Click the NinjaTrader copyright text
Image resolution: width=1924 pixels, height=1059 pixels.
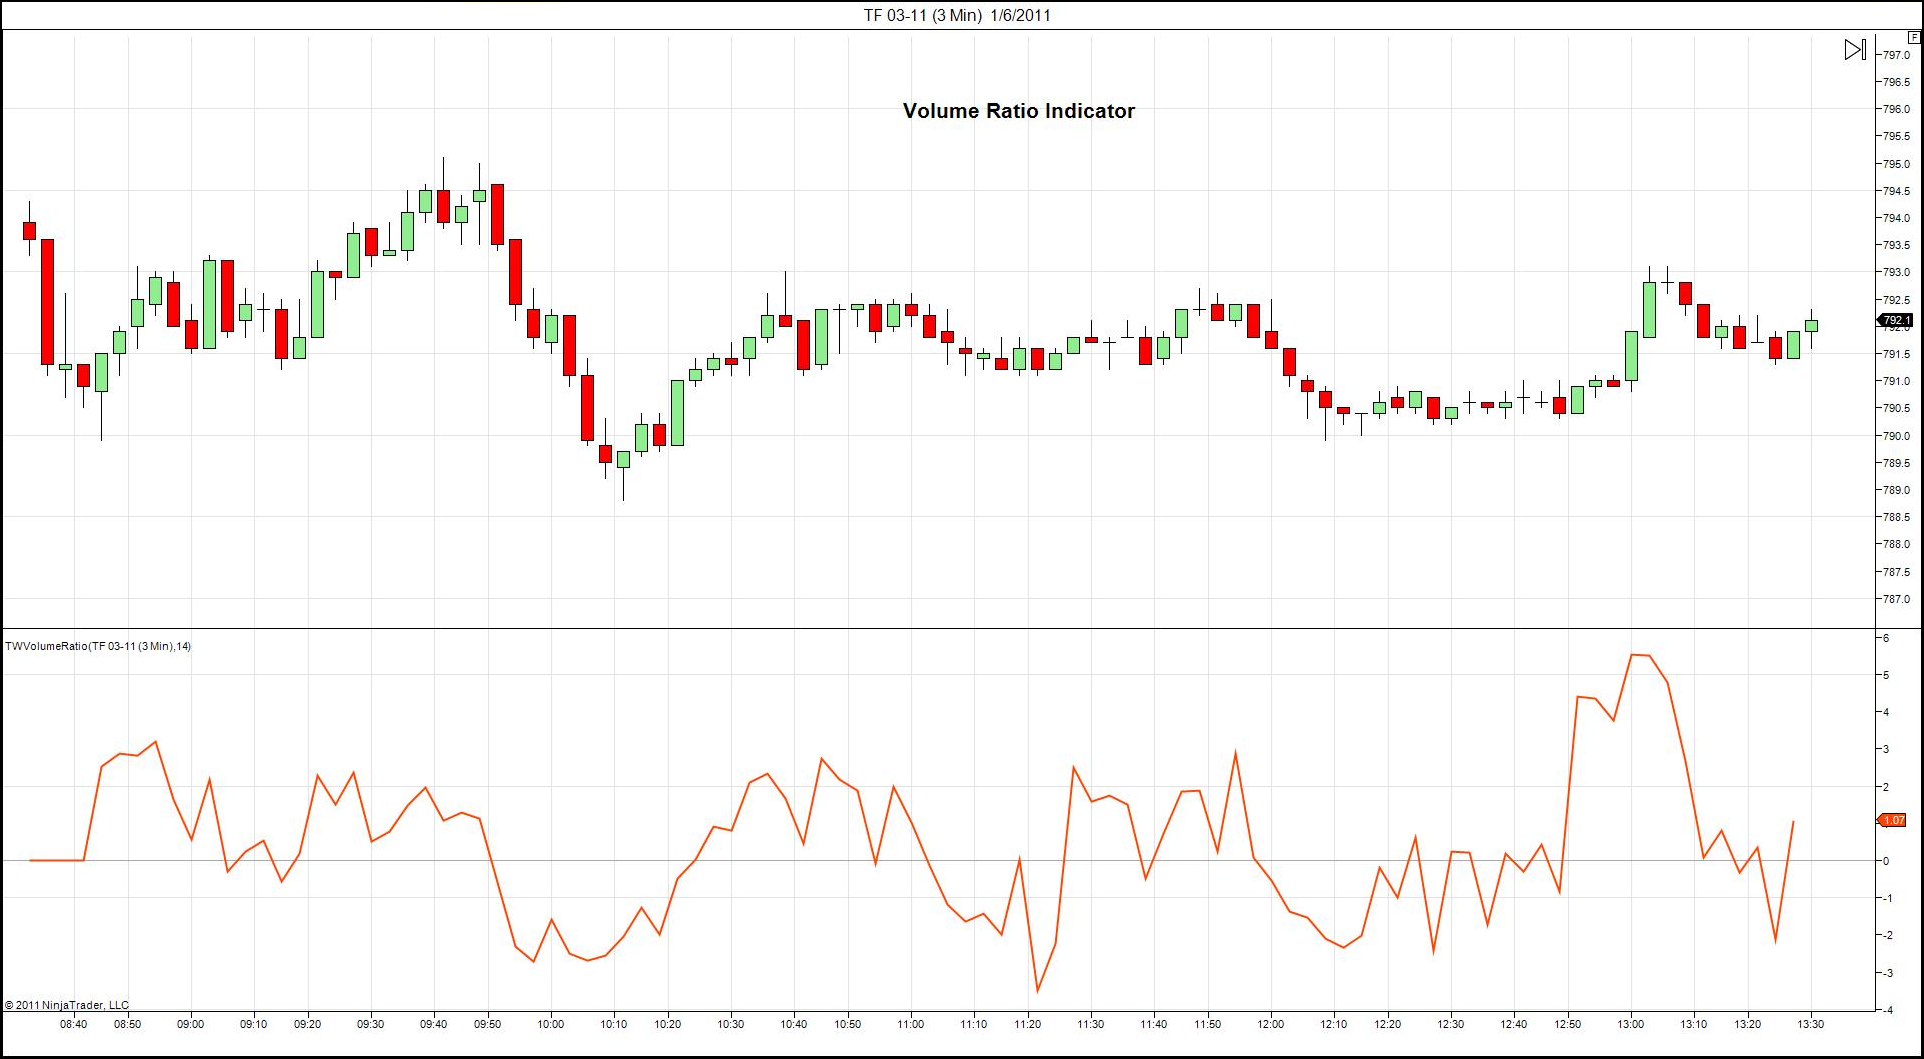67,1005
